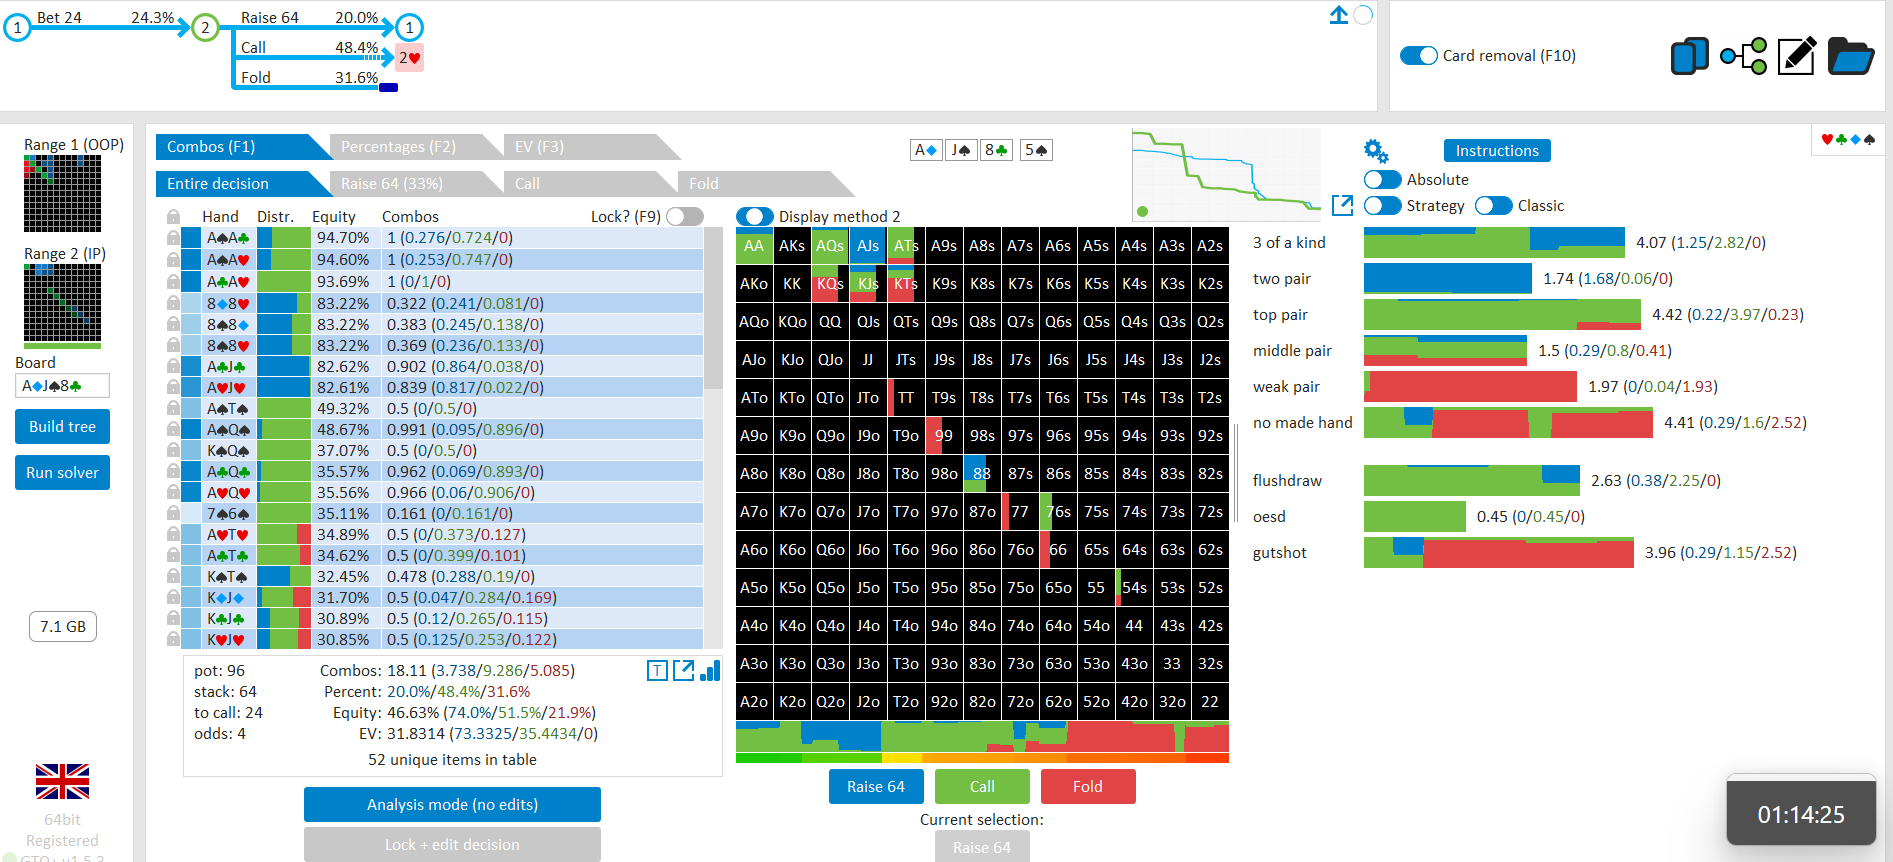Open the settings gears icon

1376,151
